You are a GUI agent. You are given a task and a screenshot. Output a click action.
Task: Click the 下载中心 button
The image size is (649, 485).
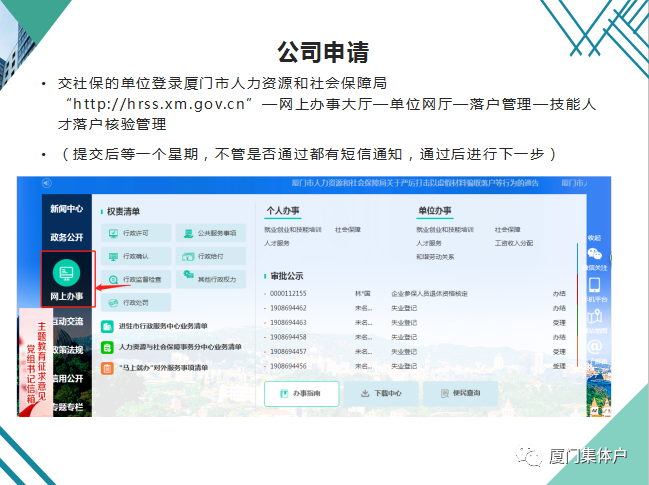click(x=381, y=393)
